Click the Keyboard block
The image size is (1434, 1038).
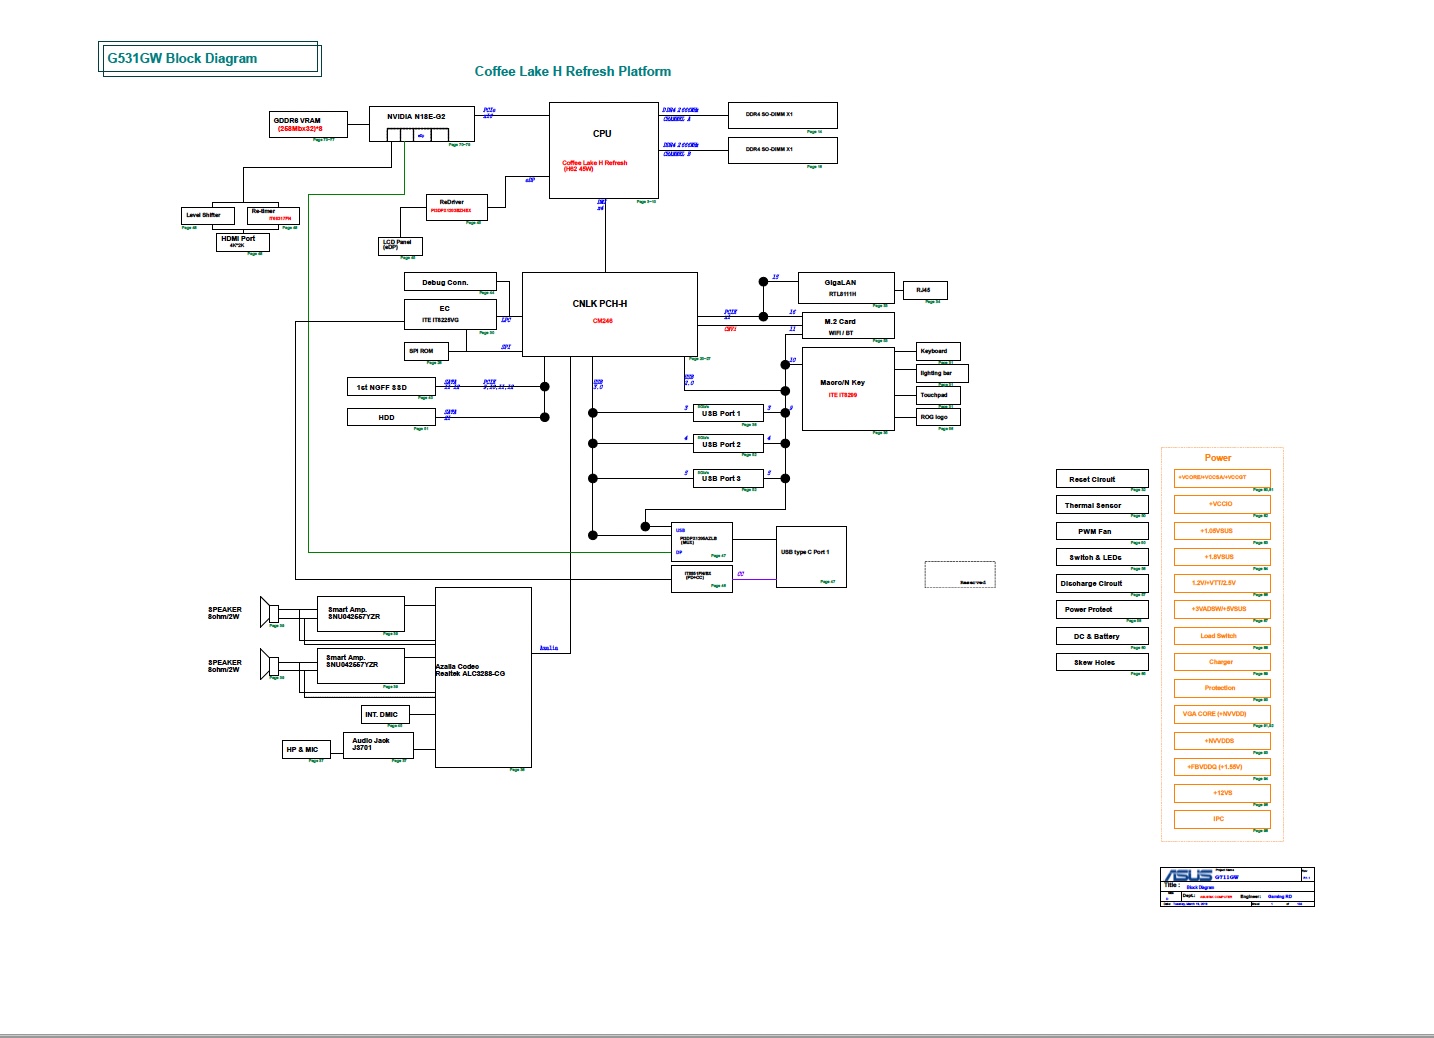click(x=939, y=351)
